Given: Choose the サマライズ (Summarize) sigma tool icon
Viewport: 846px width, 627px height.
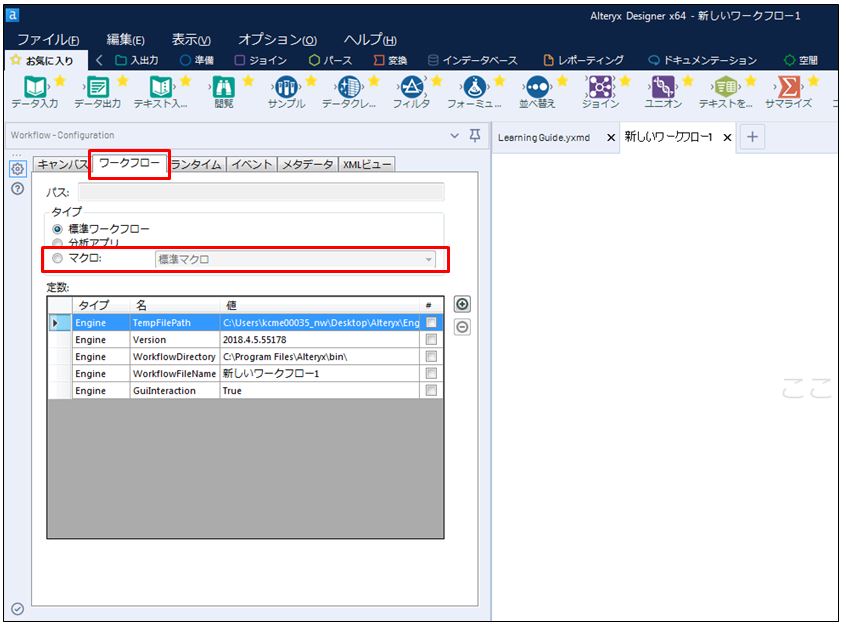Looking at the screenshot, I should click(x=788, y=88).
